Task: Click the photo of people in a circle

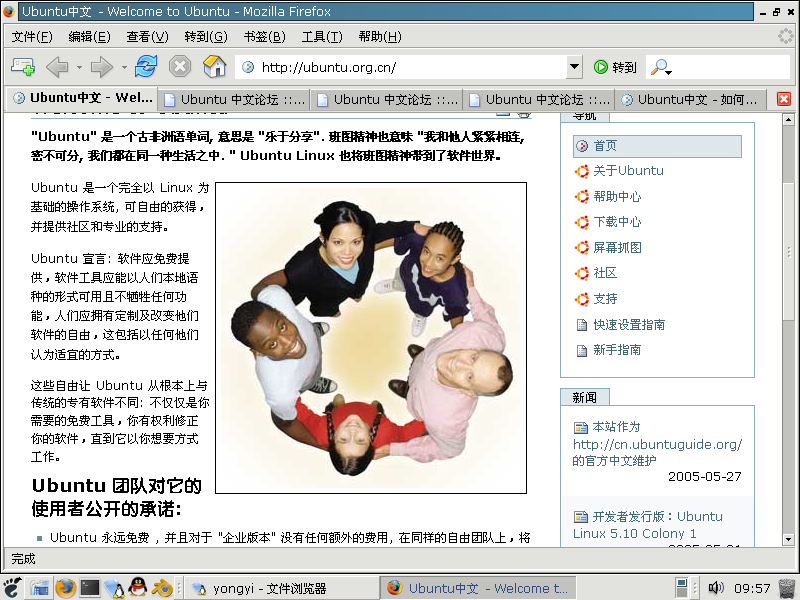Action: coord(371,338)
